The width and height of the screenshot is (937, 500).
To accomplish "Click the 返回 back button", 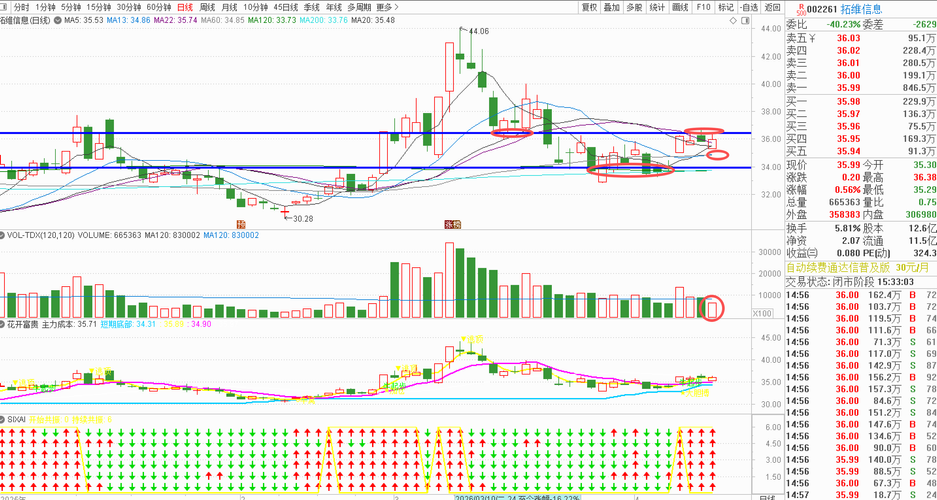I will pos(772,7).
